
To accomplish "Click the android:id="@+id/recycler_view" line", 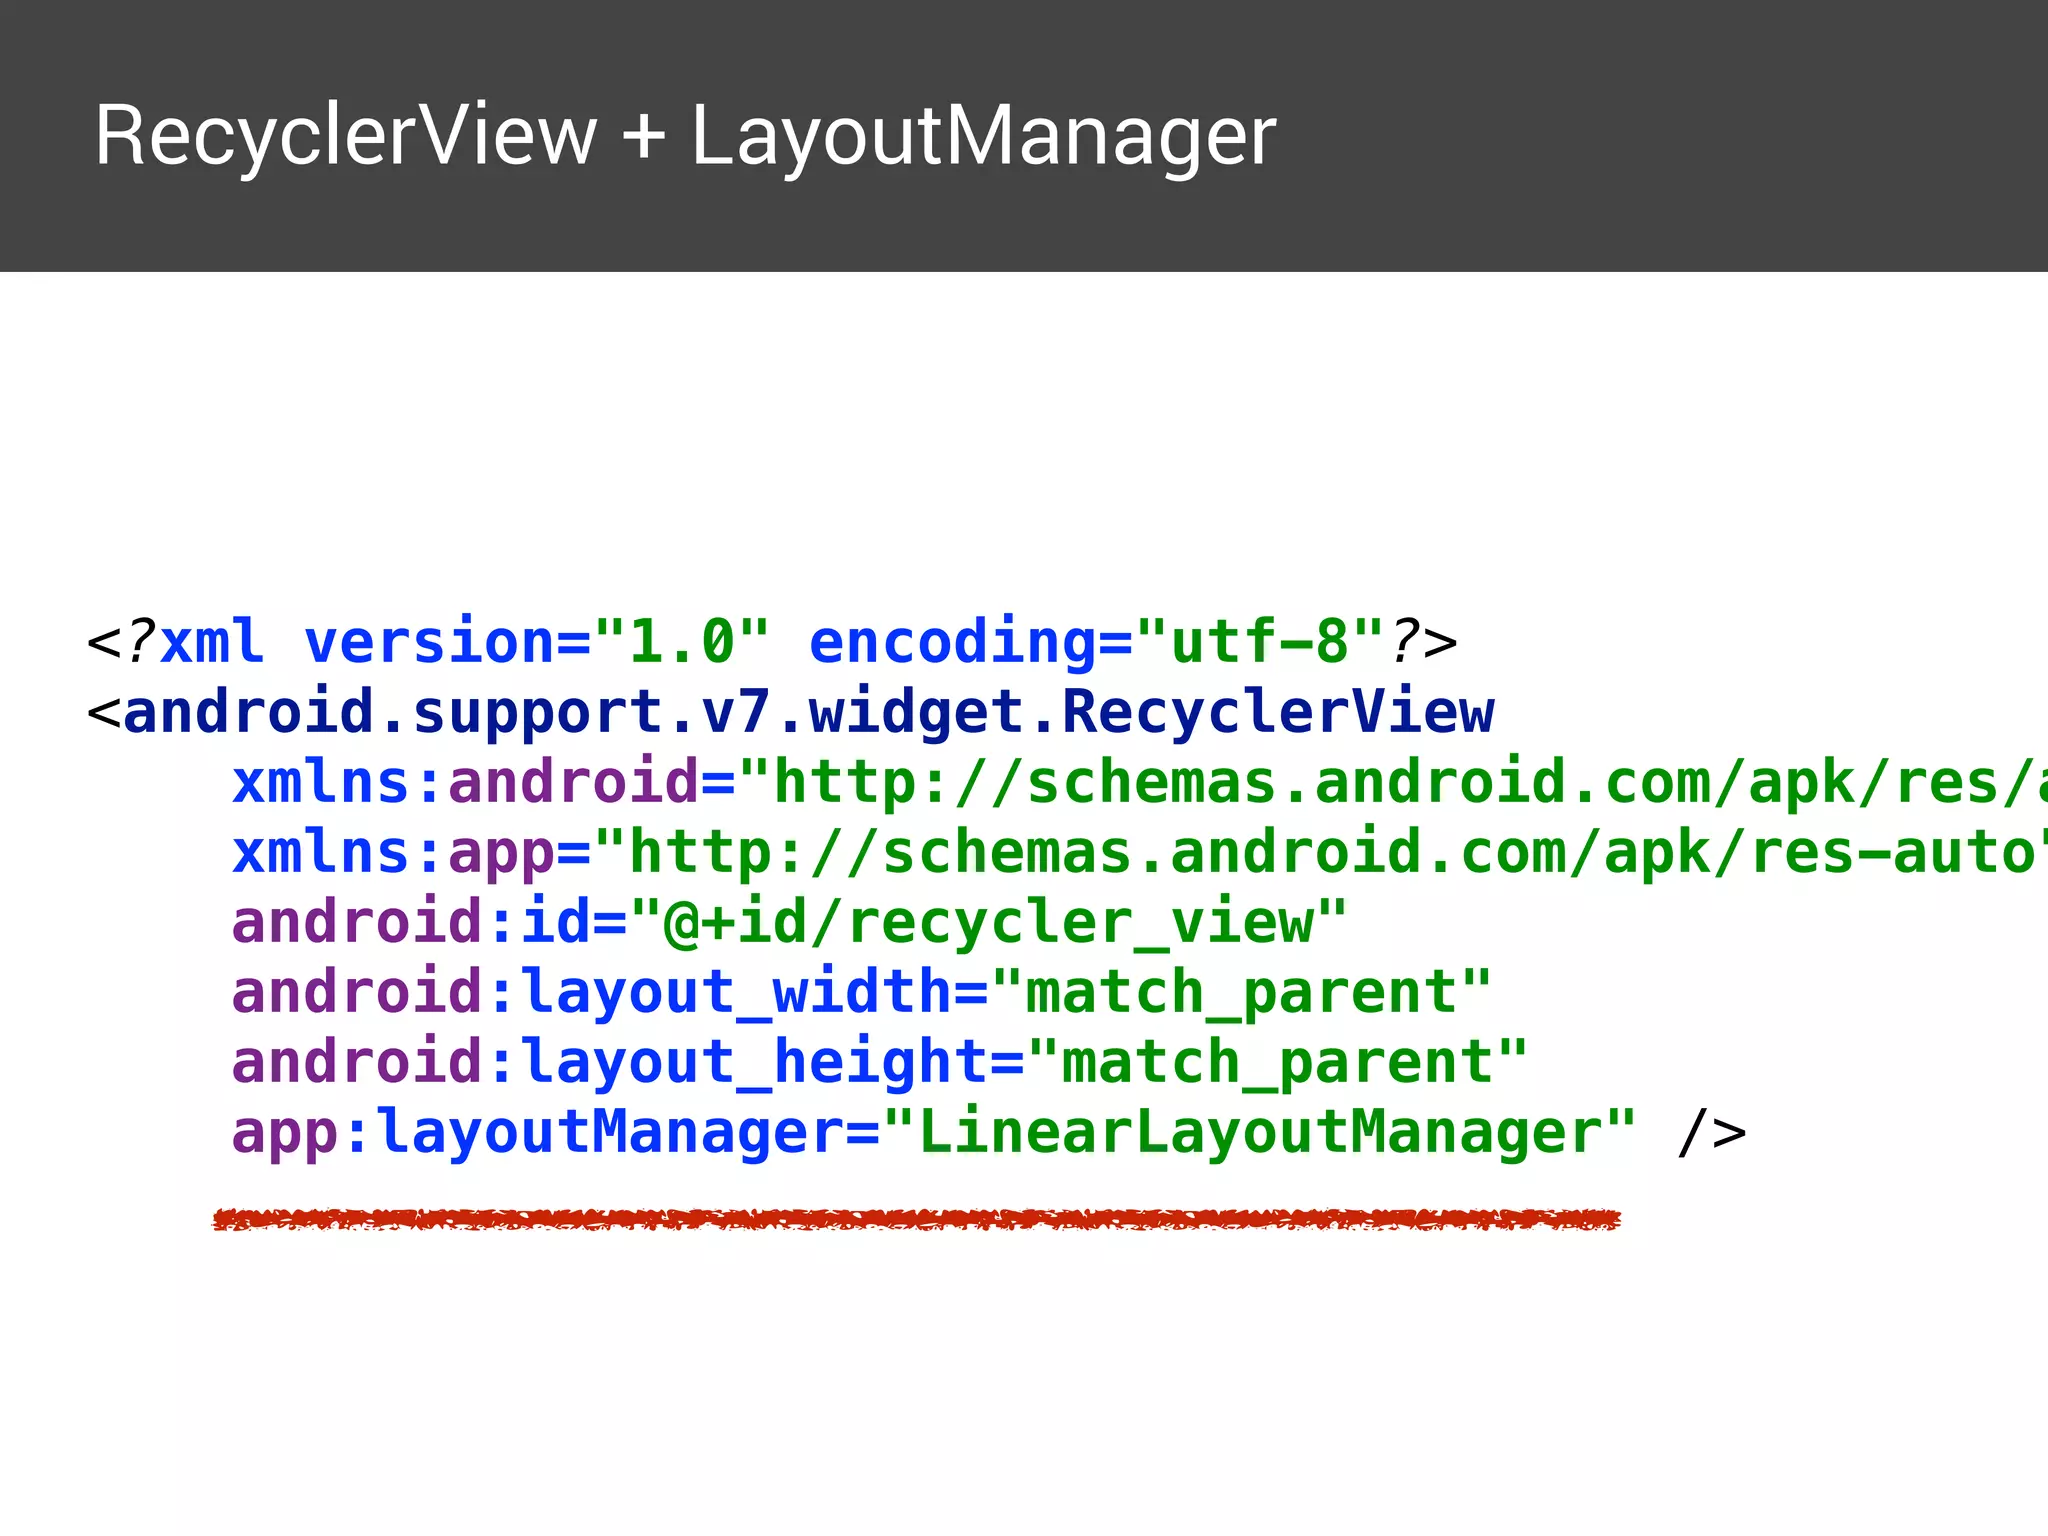I will [790, 922].
